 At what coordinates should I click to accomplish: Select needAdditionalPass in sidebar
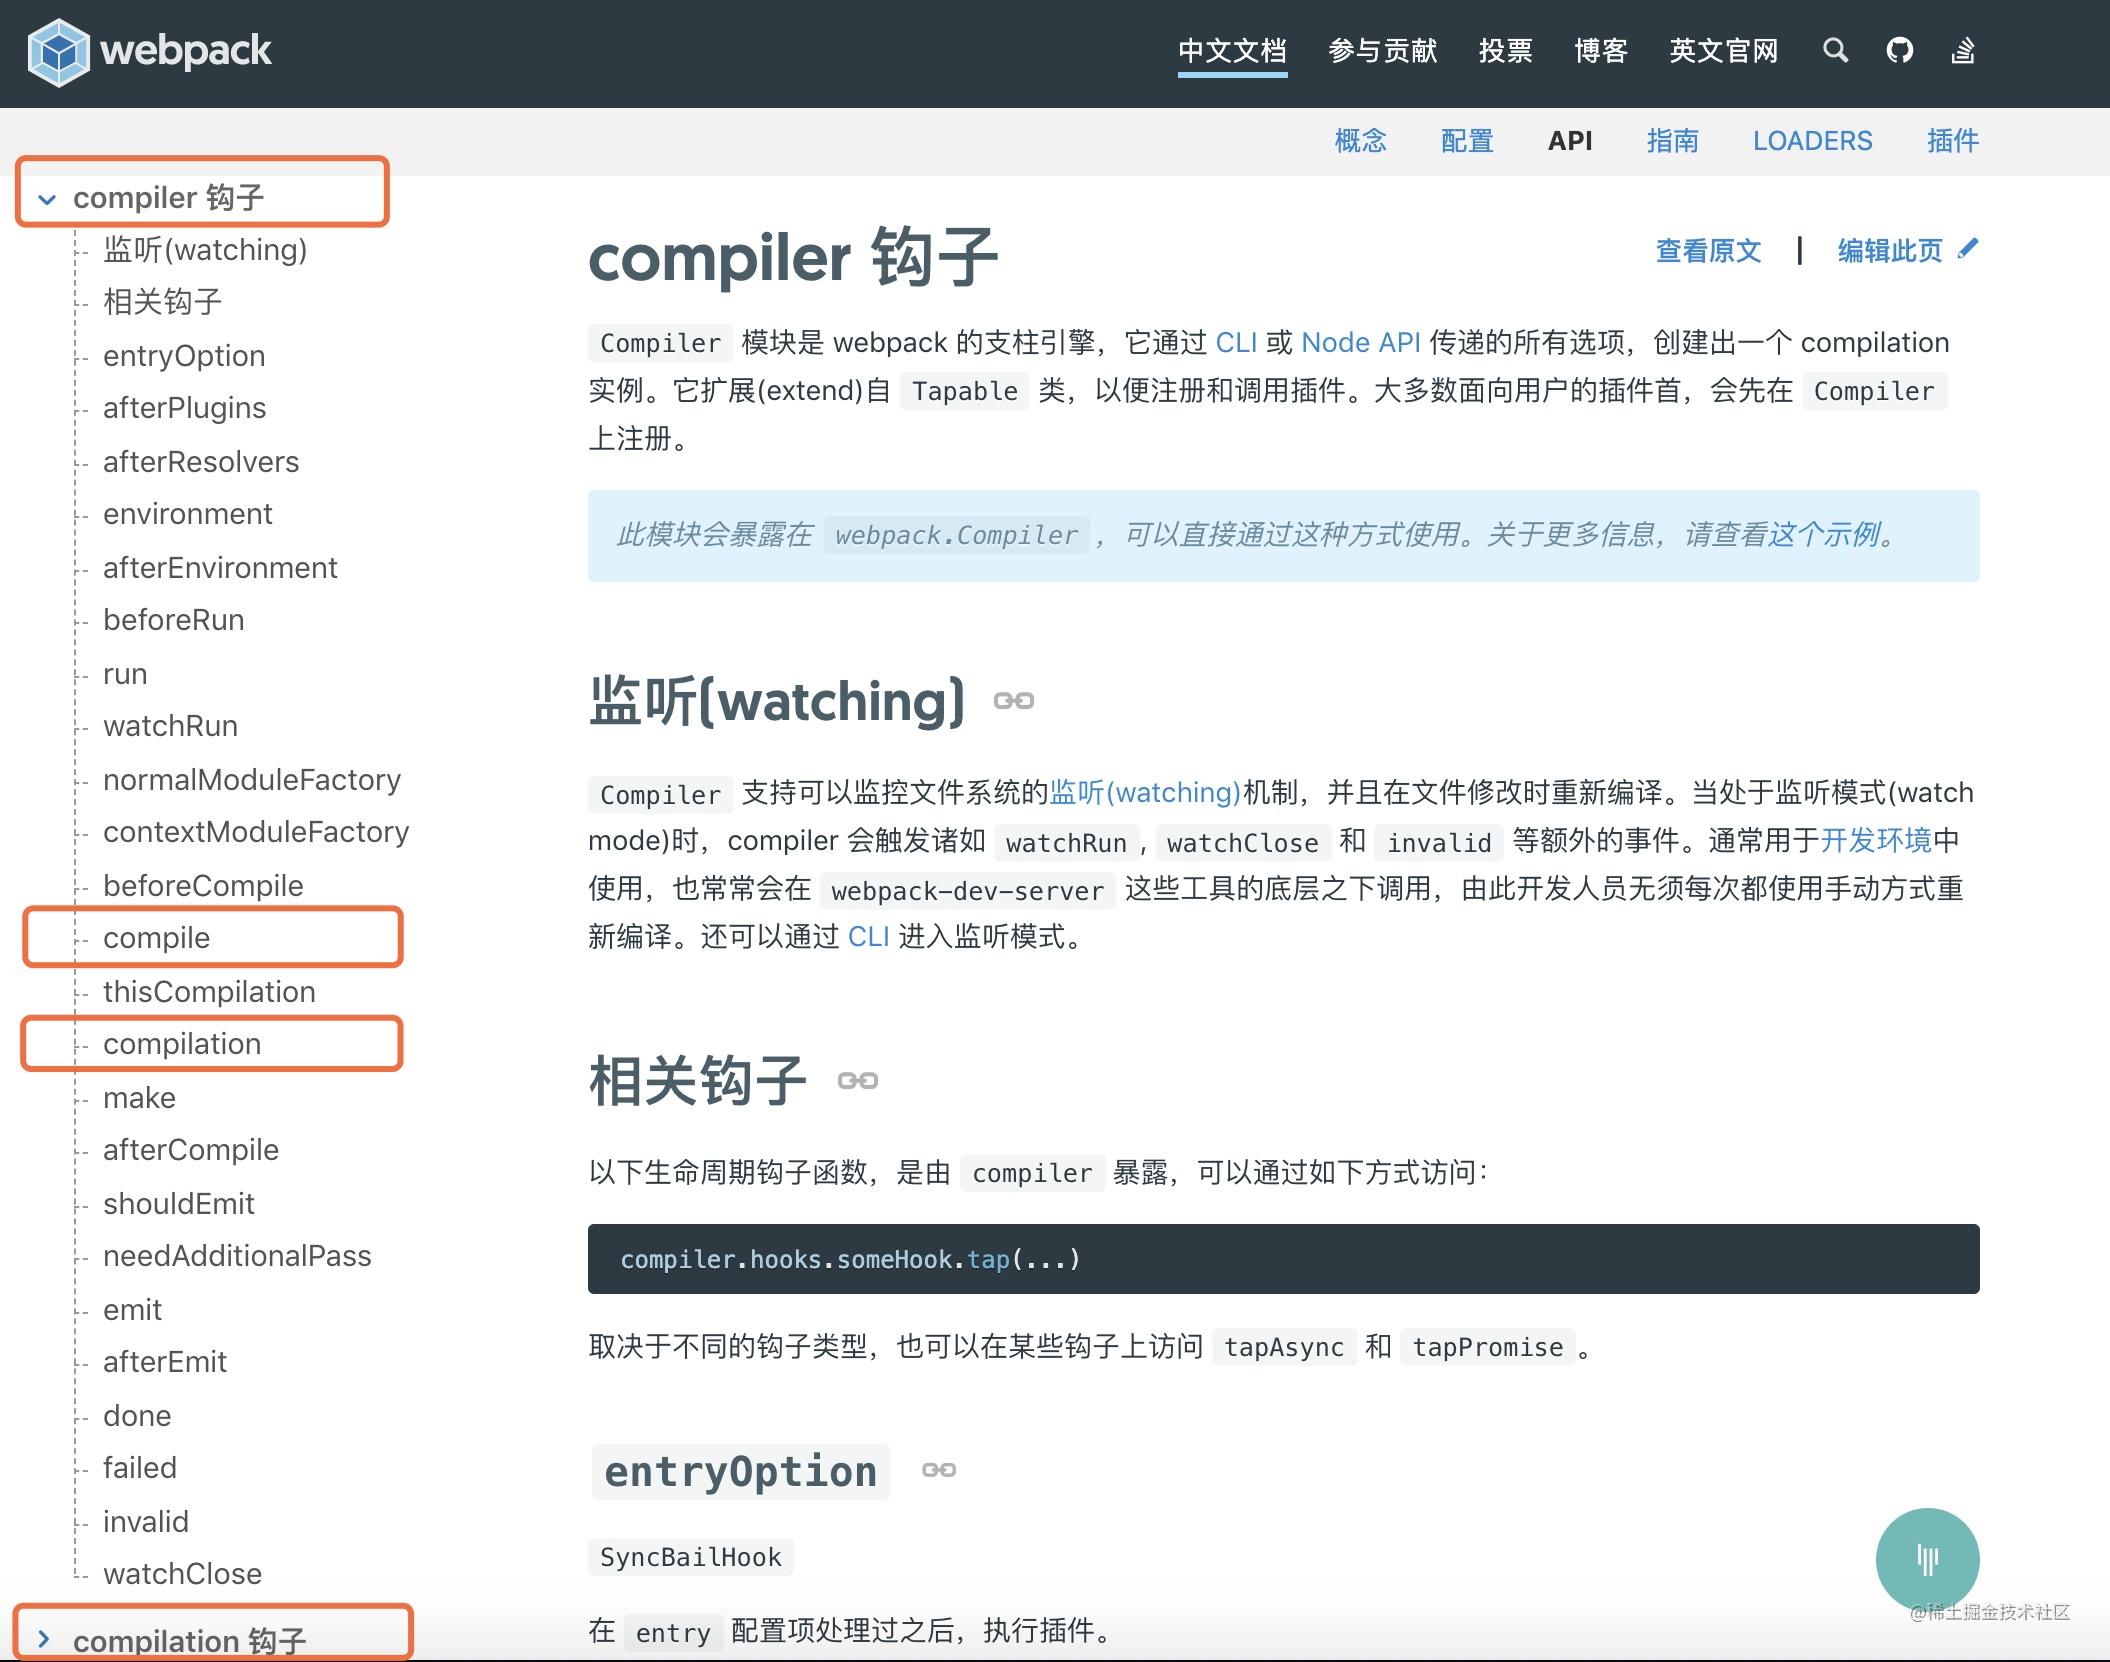tap(237, 1256)
